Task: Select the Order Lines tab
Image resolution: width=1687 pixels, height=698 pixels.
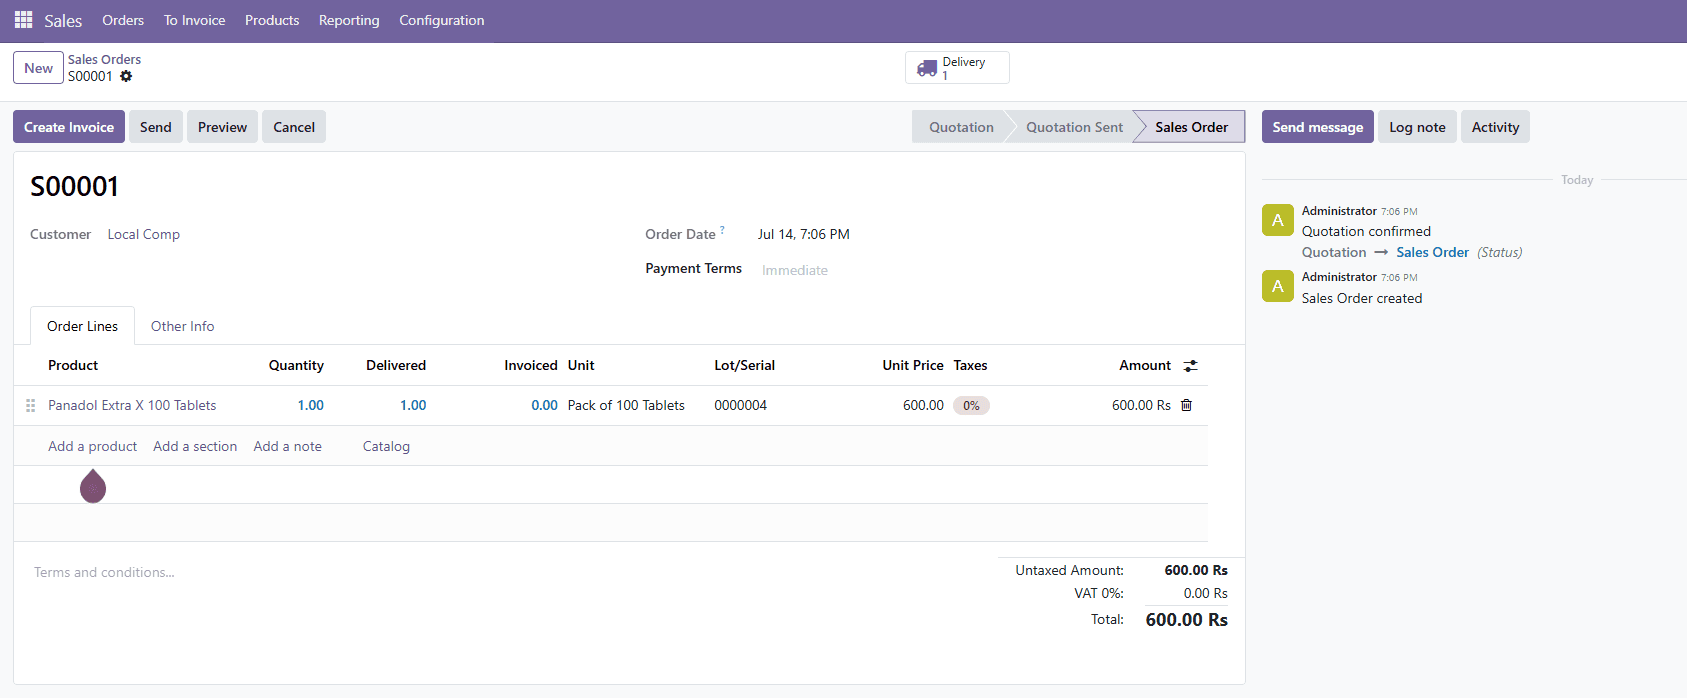Action: (x=82, y=326)
